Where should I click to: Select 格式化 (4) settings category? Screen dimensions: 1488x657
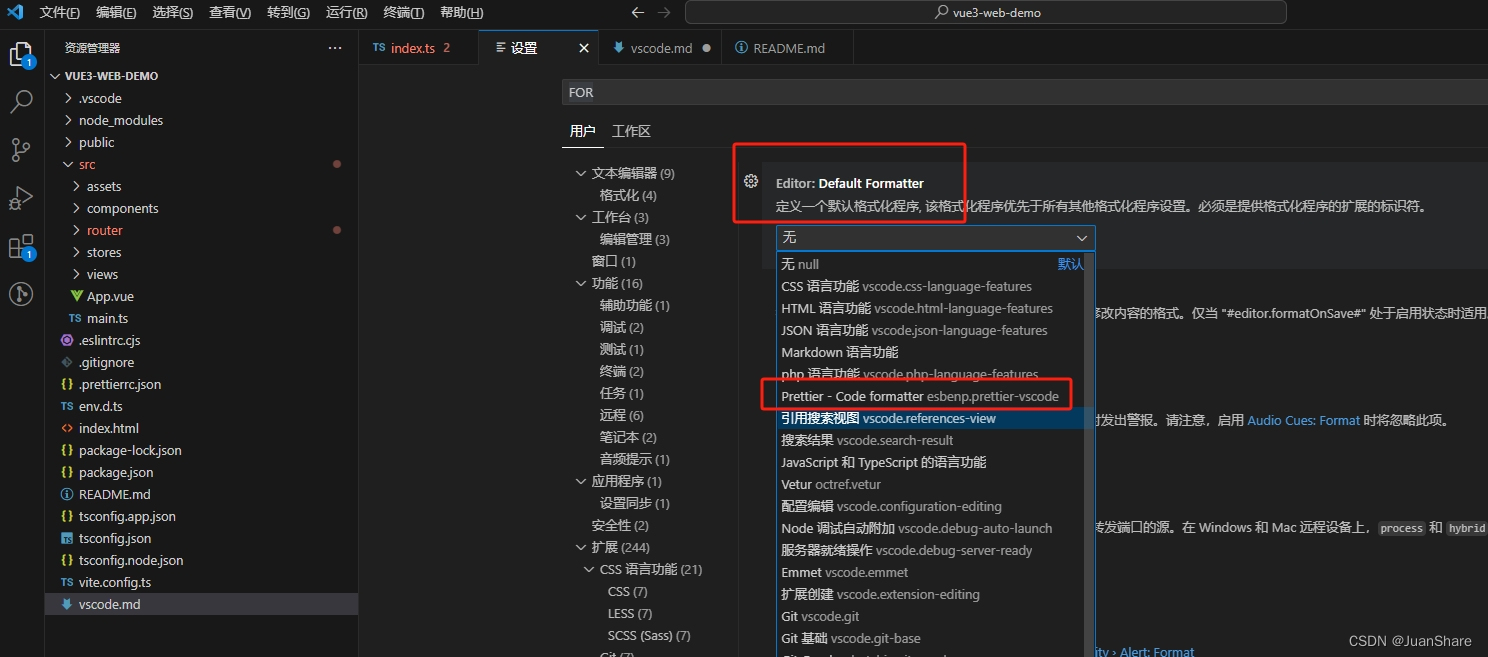pos(628,195)
